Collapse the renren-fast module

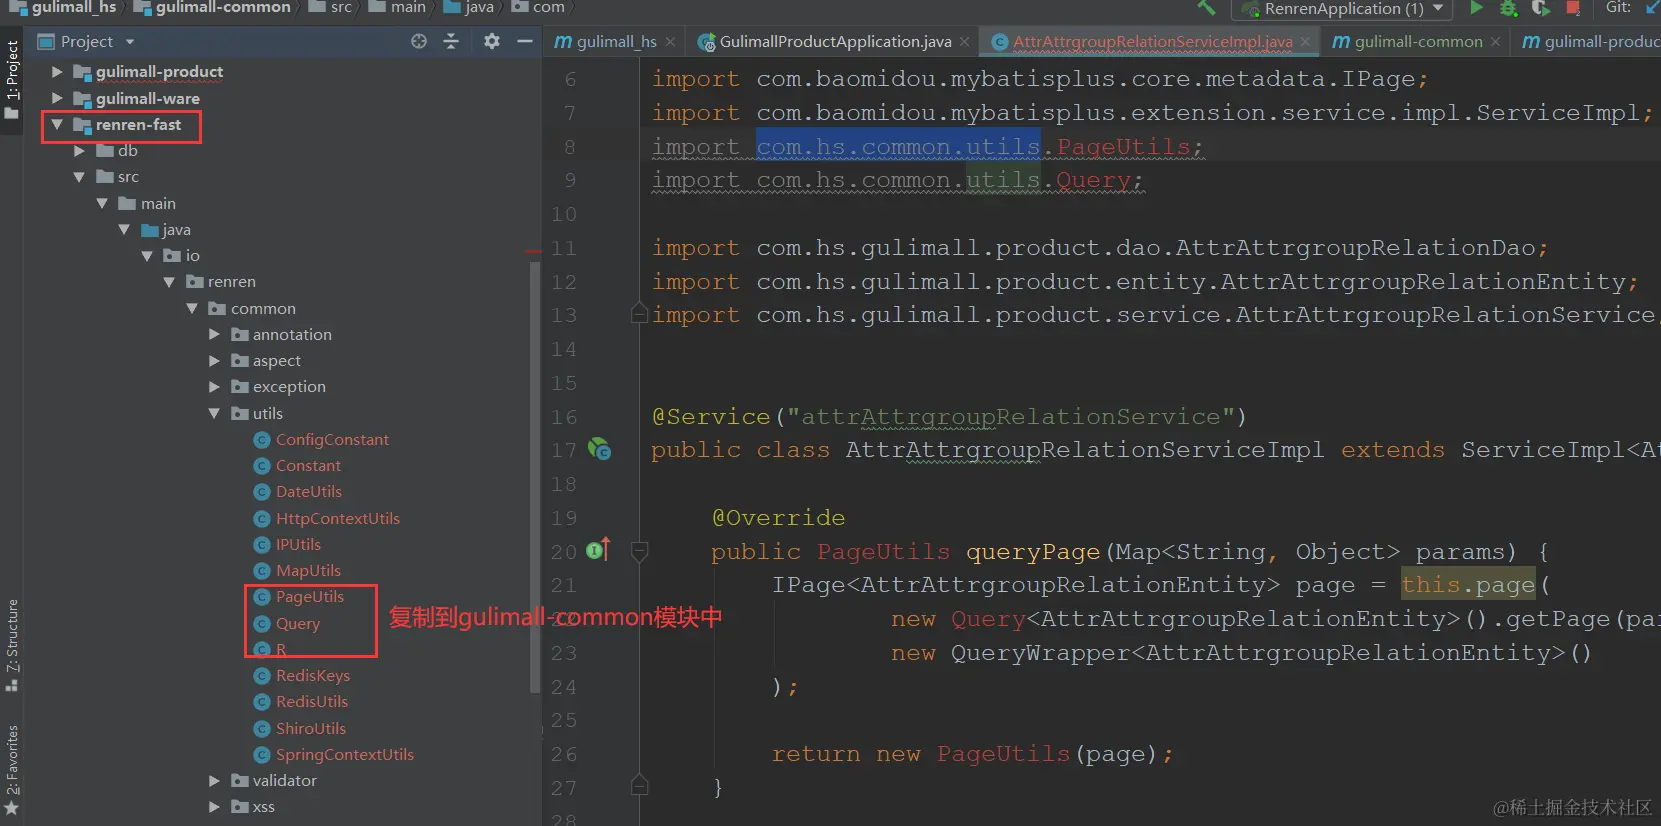pos(57,125)
